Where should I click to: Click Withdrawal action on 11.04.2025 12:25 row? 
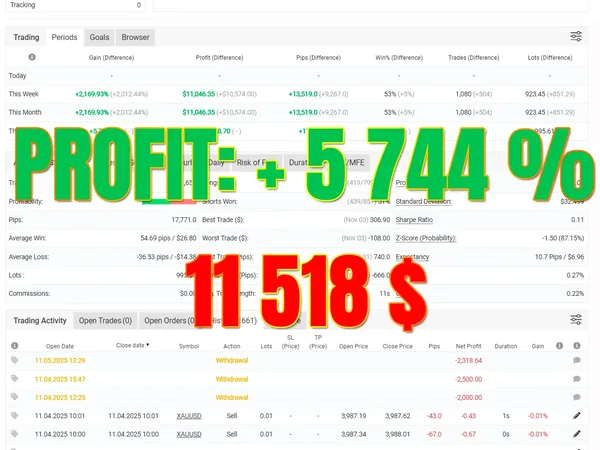232,398
